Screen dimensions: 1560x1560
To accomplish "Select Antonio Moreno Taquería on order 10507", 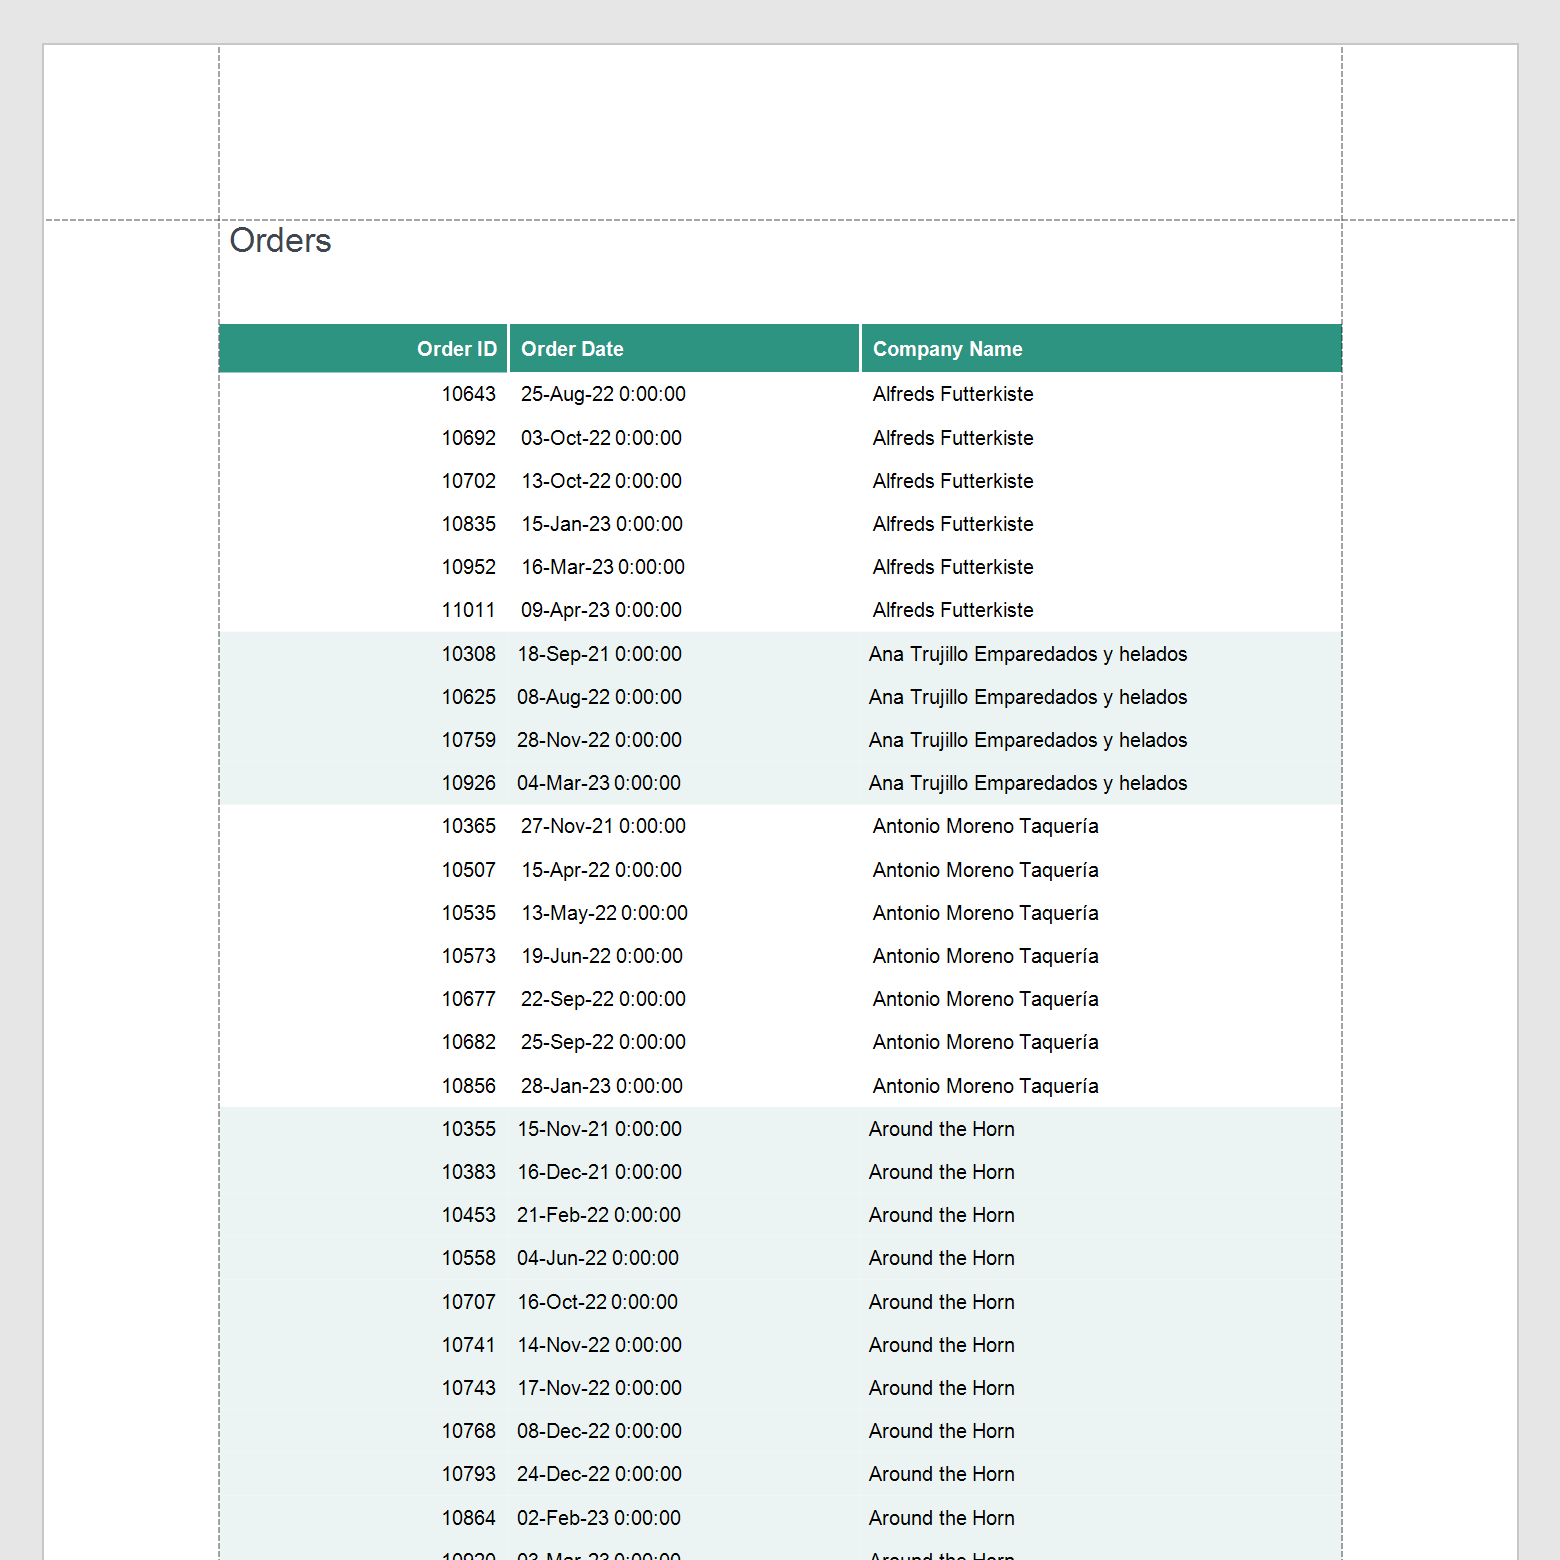I will (x=984, y=870).
